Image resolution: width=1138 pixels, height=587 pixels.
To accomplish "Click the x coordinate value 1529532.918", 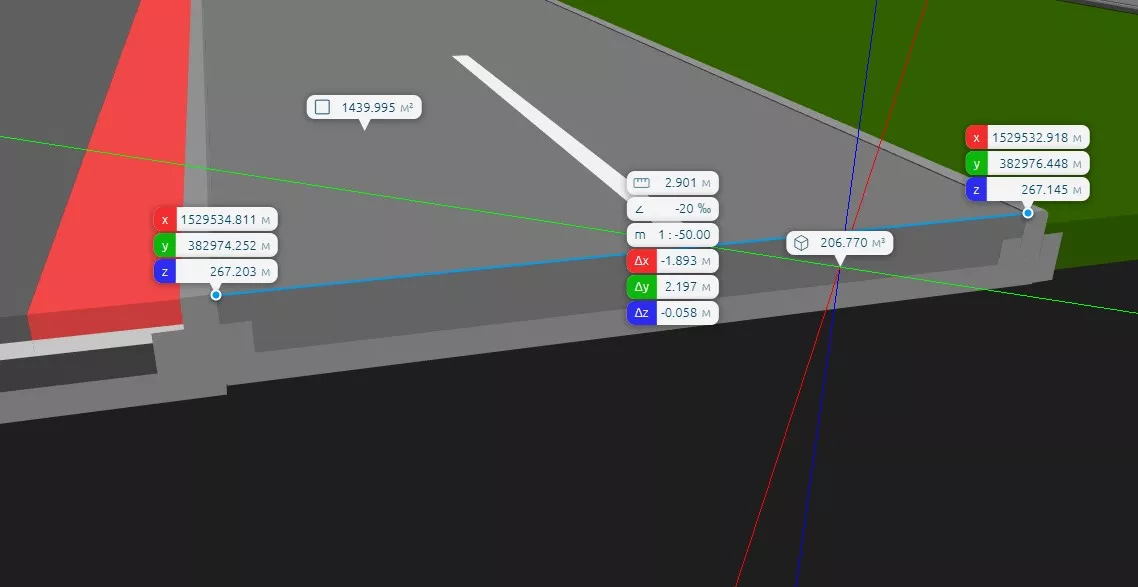I will [1032, 137].
